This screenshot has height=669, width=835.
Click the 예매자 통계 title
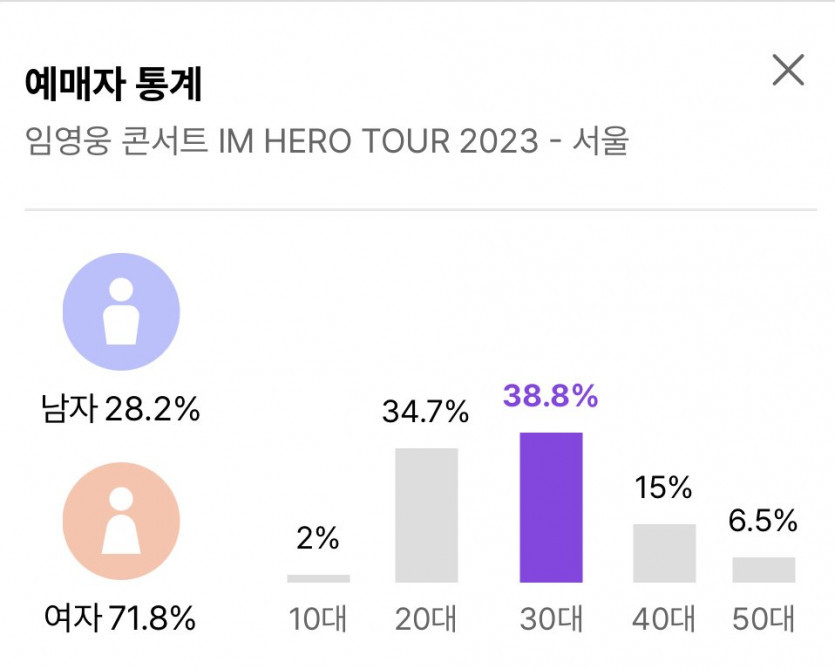(x=113, y=86)
